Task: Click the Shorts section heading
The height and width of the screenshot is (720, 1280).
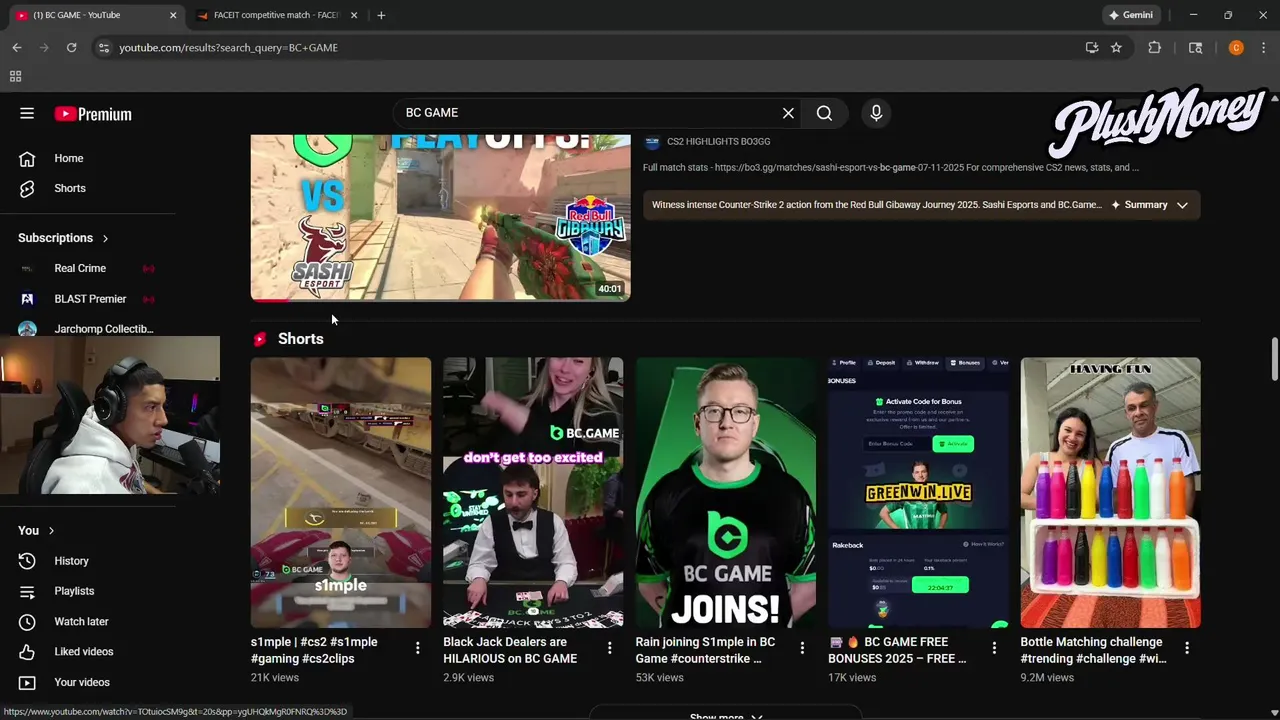Action: pyautogui.click(x=300, y=339)
